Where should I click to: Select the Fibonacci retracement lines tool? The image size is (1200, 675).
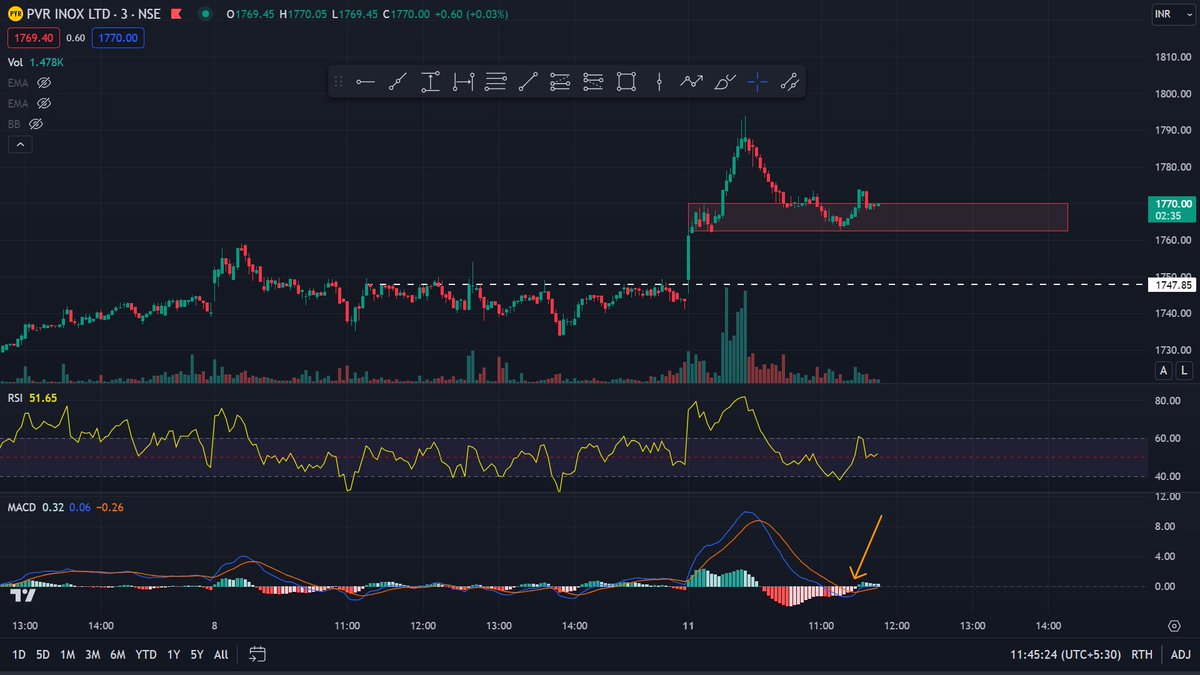point(495,82)
